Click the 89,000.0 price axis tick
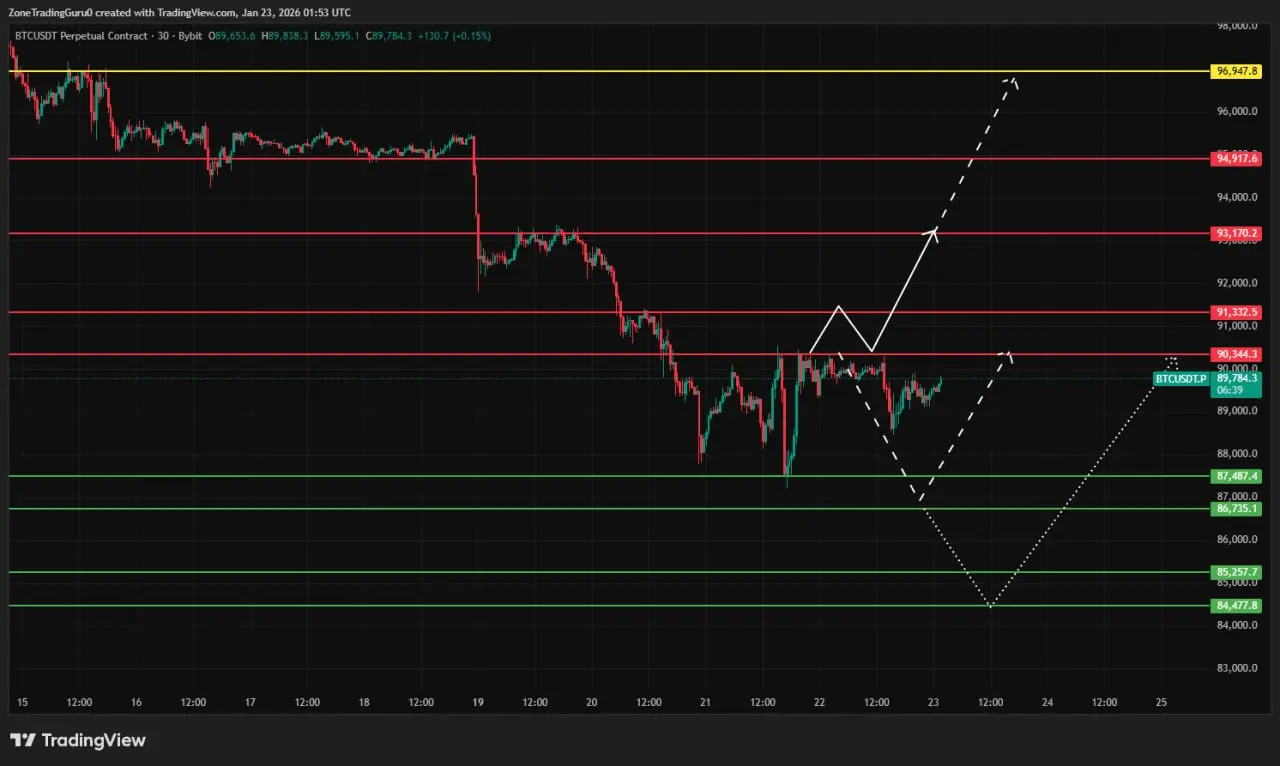 click(1237, 411)
